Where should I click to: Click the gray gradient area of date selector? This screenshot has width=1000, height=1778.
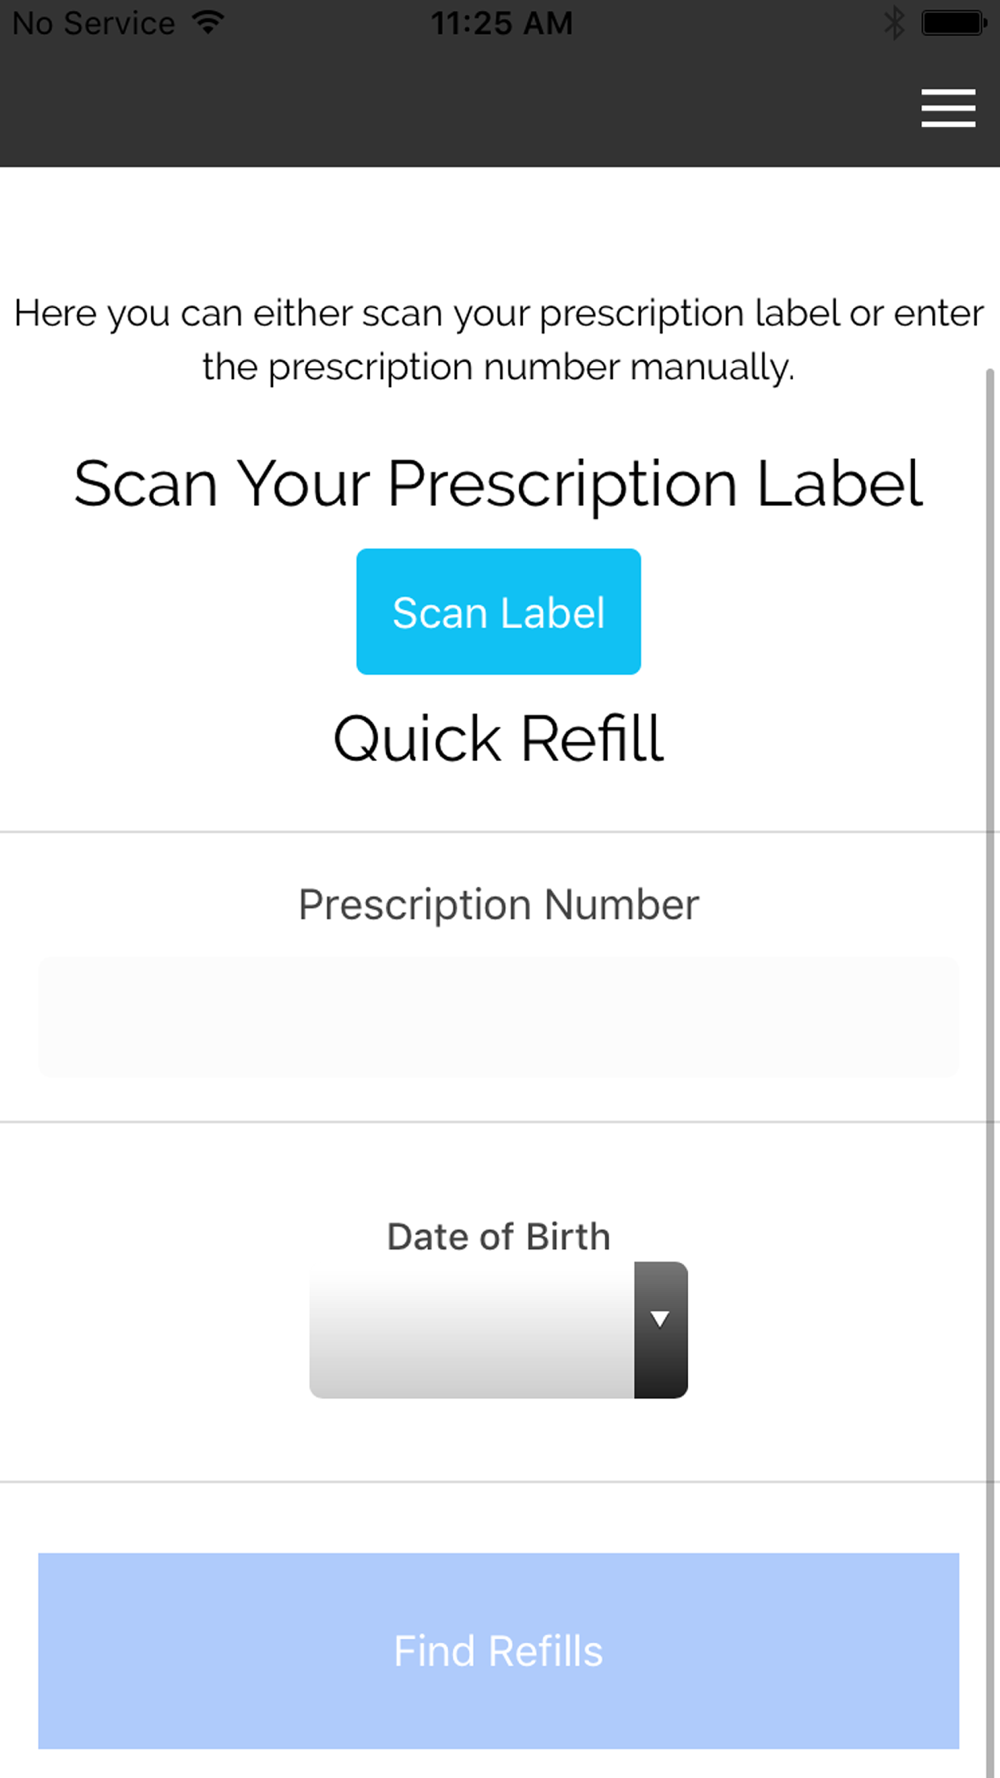tap(471, 1329)
